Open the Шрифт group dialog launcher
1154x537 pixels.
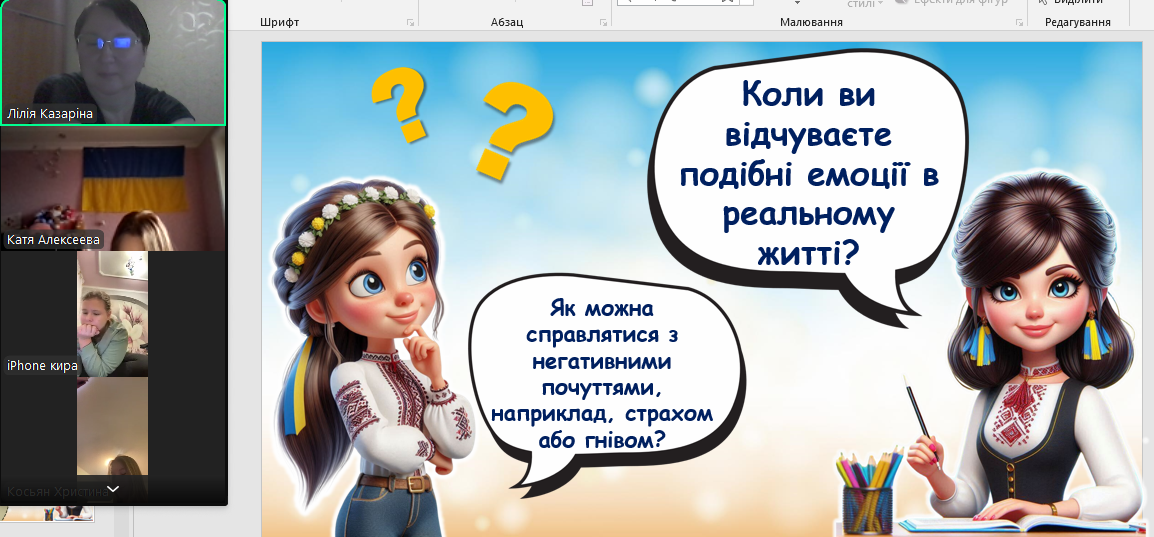pos(410,24)
